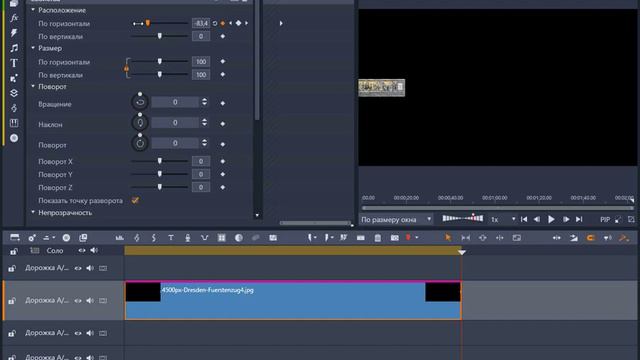Open the T titles library in sidebar
640x360 pixels.
pyautogui.click(x=14, y=63)
